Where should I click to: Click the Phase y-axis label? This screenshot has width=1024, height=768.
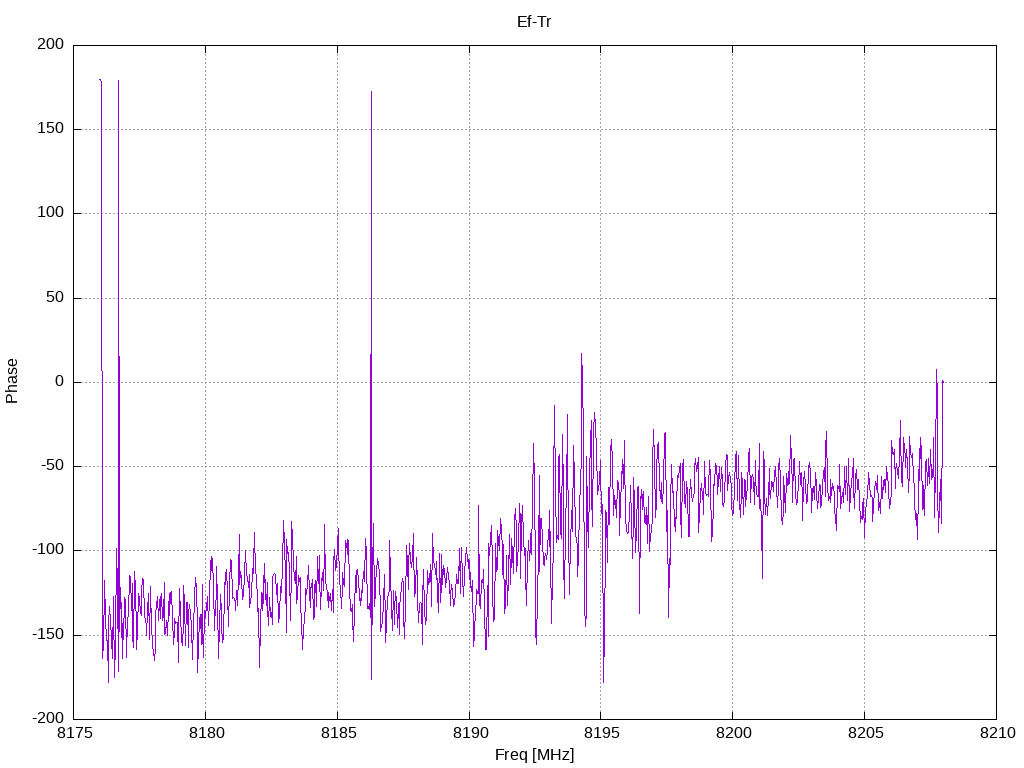pos(12,381)
